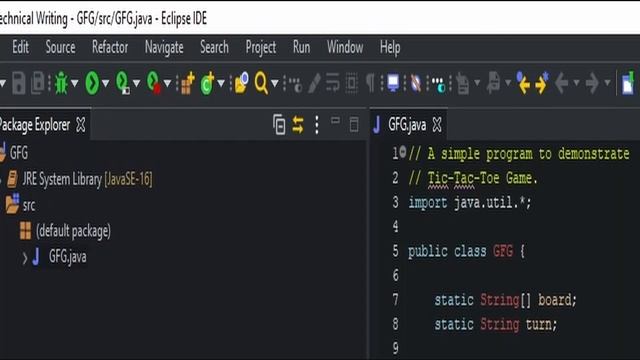Open the Run menu
This screenshot has width=640, height=360.
[x=301, y=47]
